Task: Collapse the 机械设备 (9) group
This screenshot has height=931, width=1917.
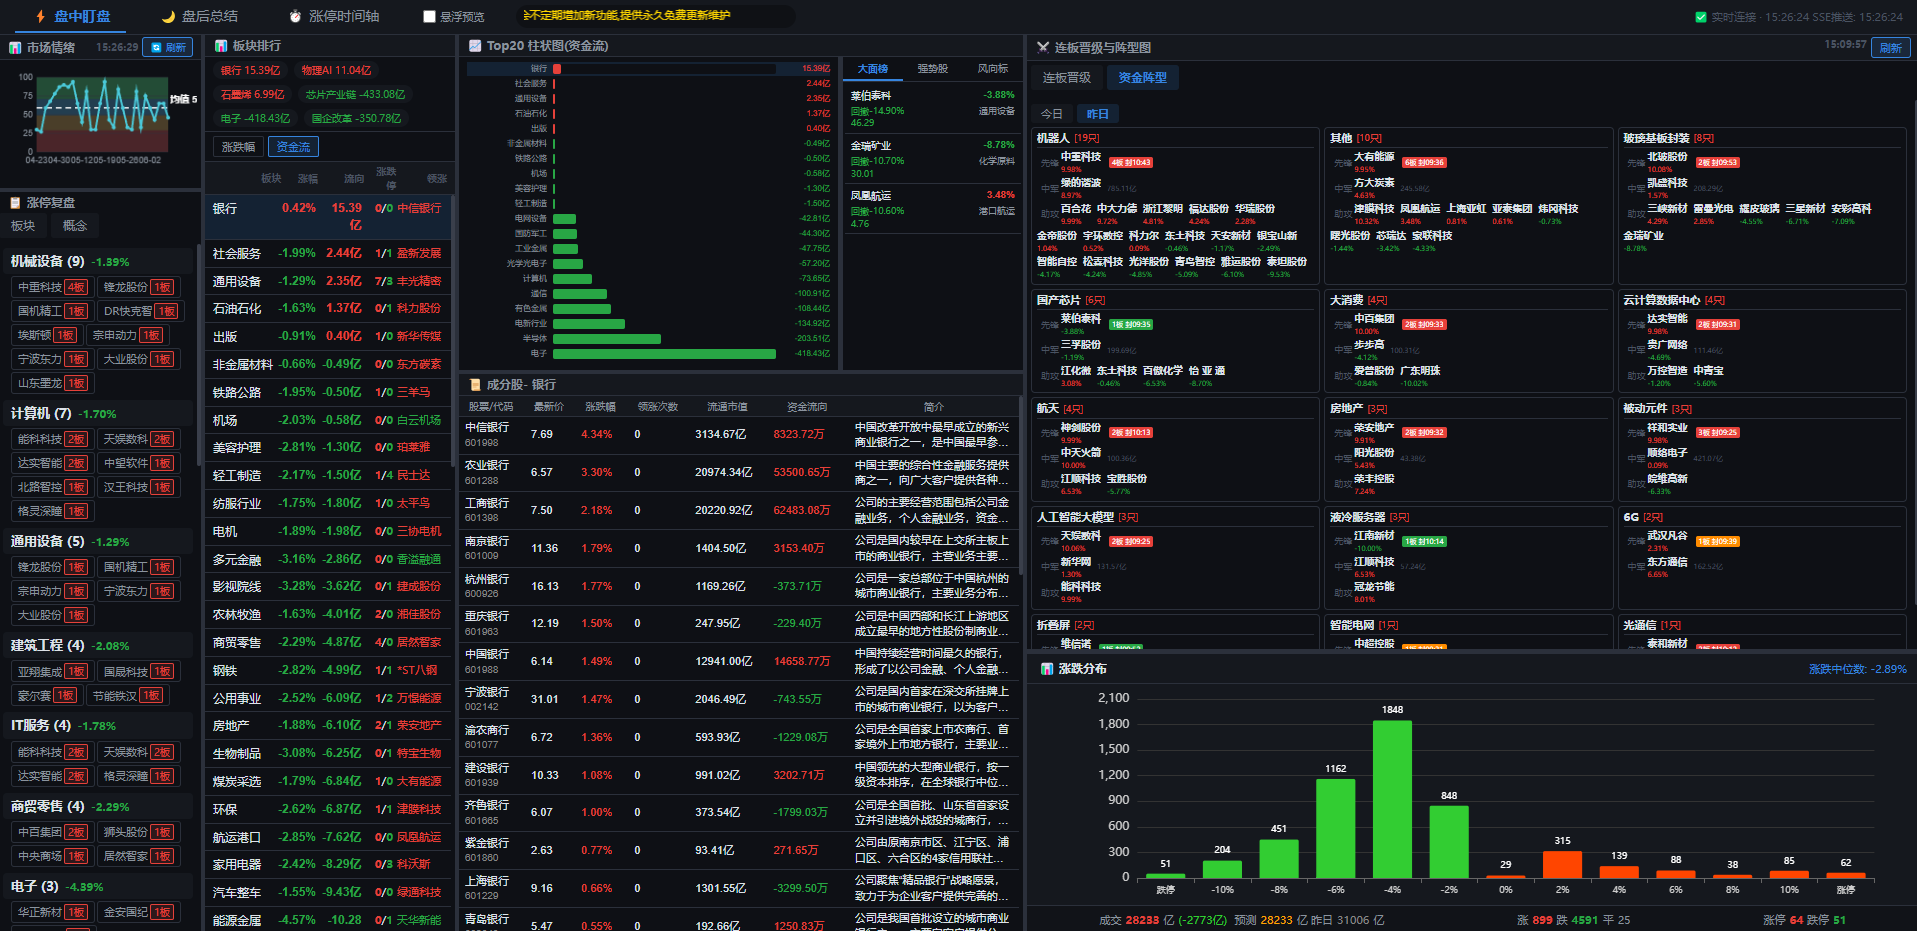Action: click(x=70, y=261)
